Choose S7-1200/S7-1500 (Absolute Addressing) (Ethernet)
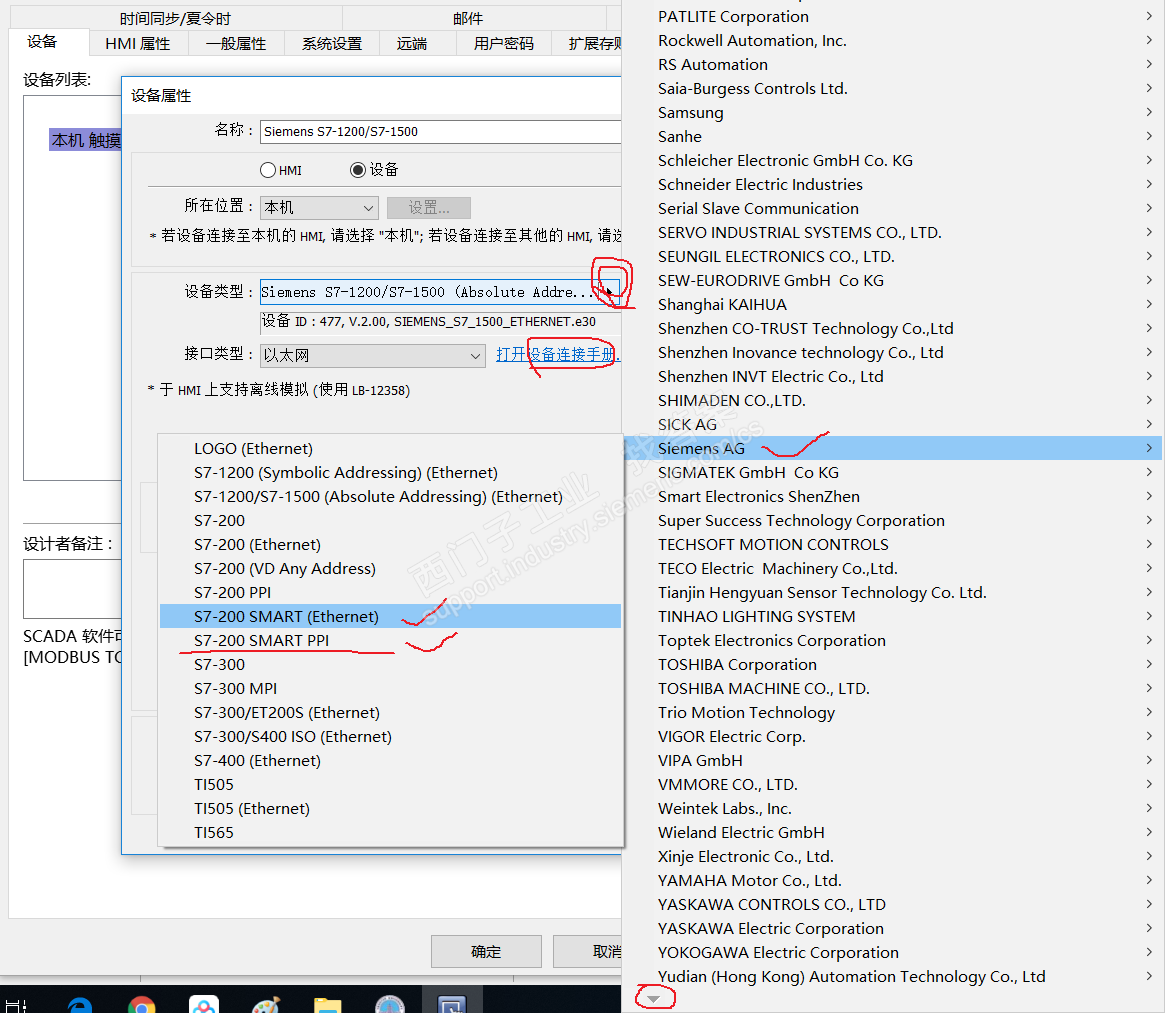Screen dimensions: 1165x1013 coord(391,496)
